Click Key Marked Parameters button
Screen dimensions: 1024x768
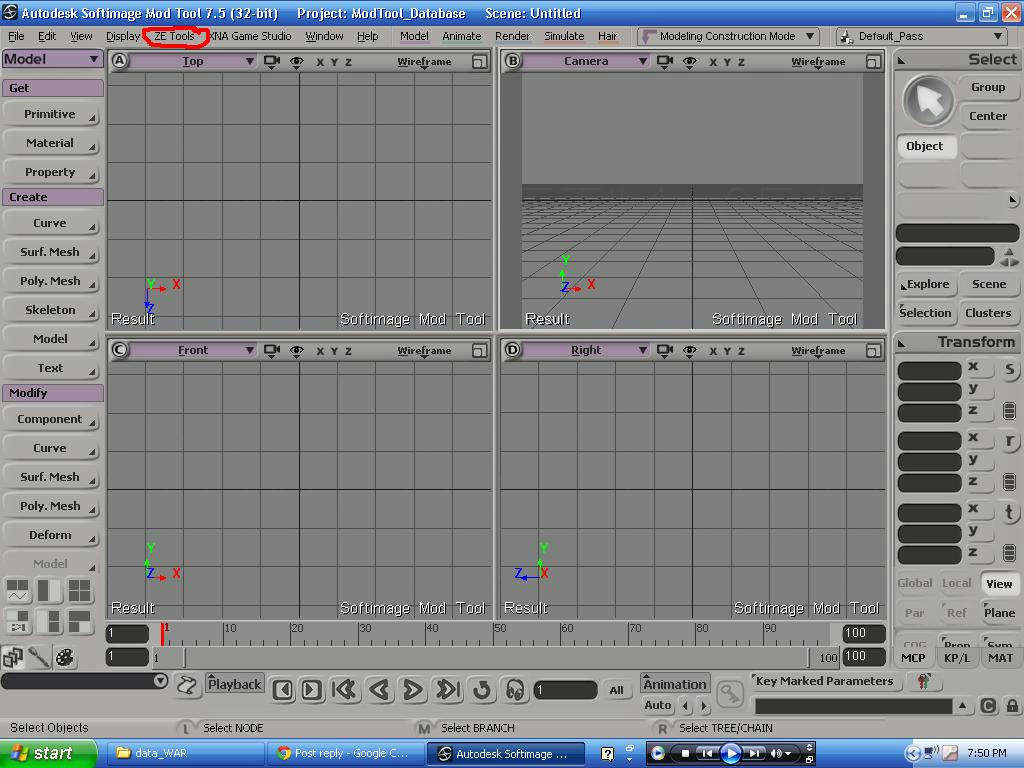(x=825, y=681)
